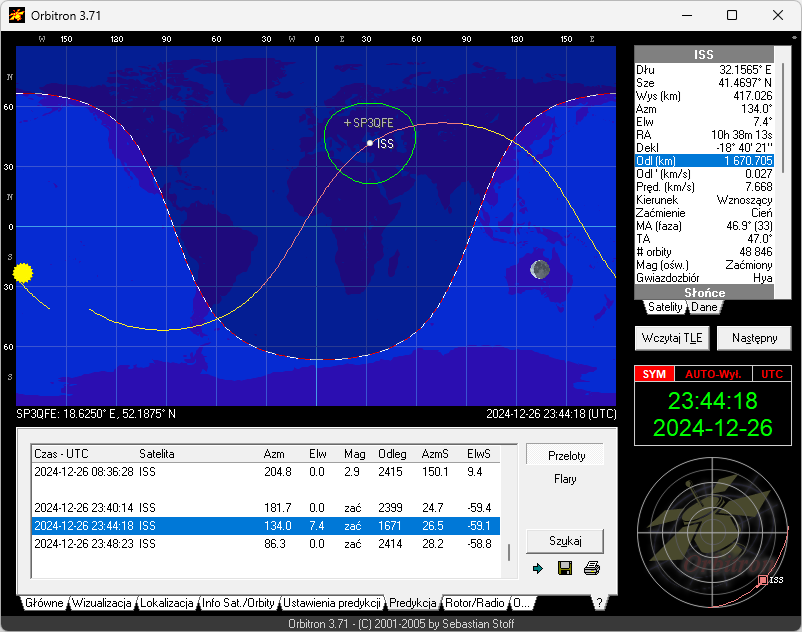Open the Rotor/Radio tab
Image resolution: width=802 pixels, height=632 pixels.
tap(475, 603)
